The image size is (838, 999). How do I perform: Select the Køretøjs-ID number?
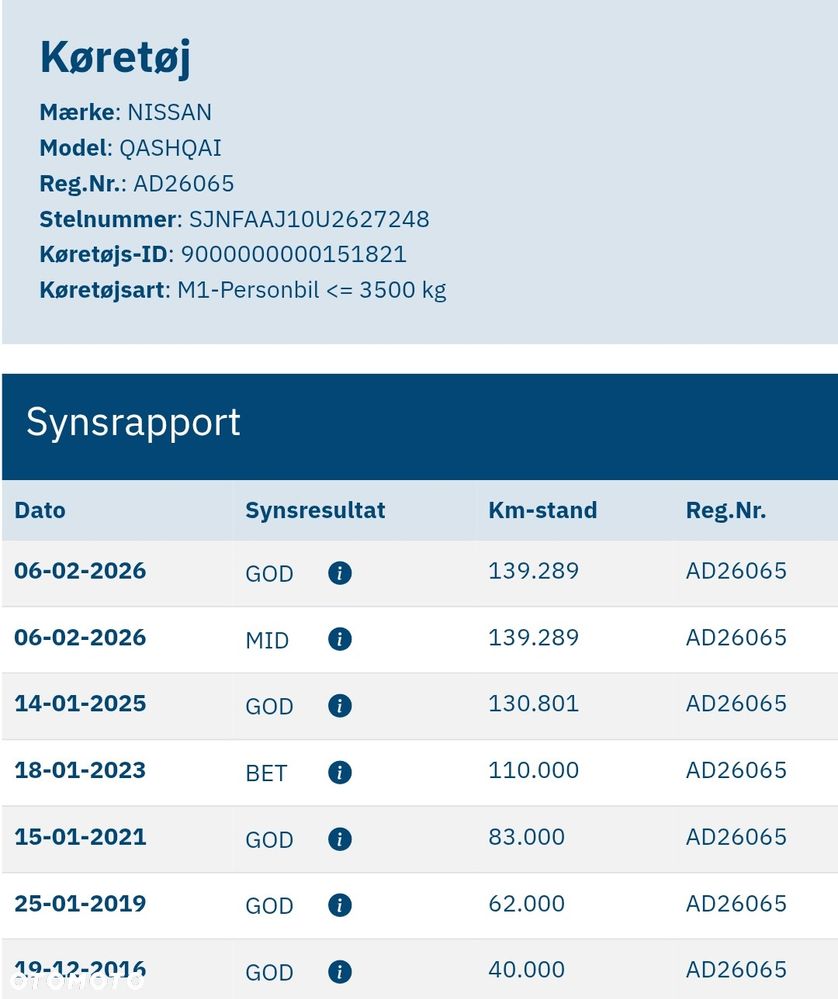(x=294, y=254)
